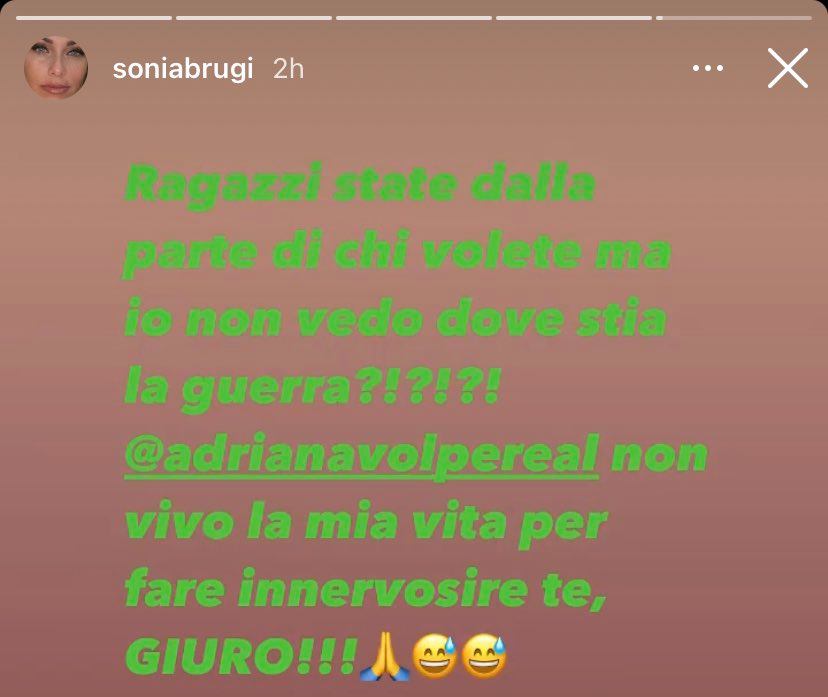This screenshot has height=697, width=828.
Task: Jump to the second story progress segment
Action: click(x=254, y=18)
